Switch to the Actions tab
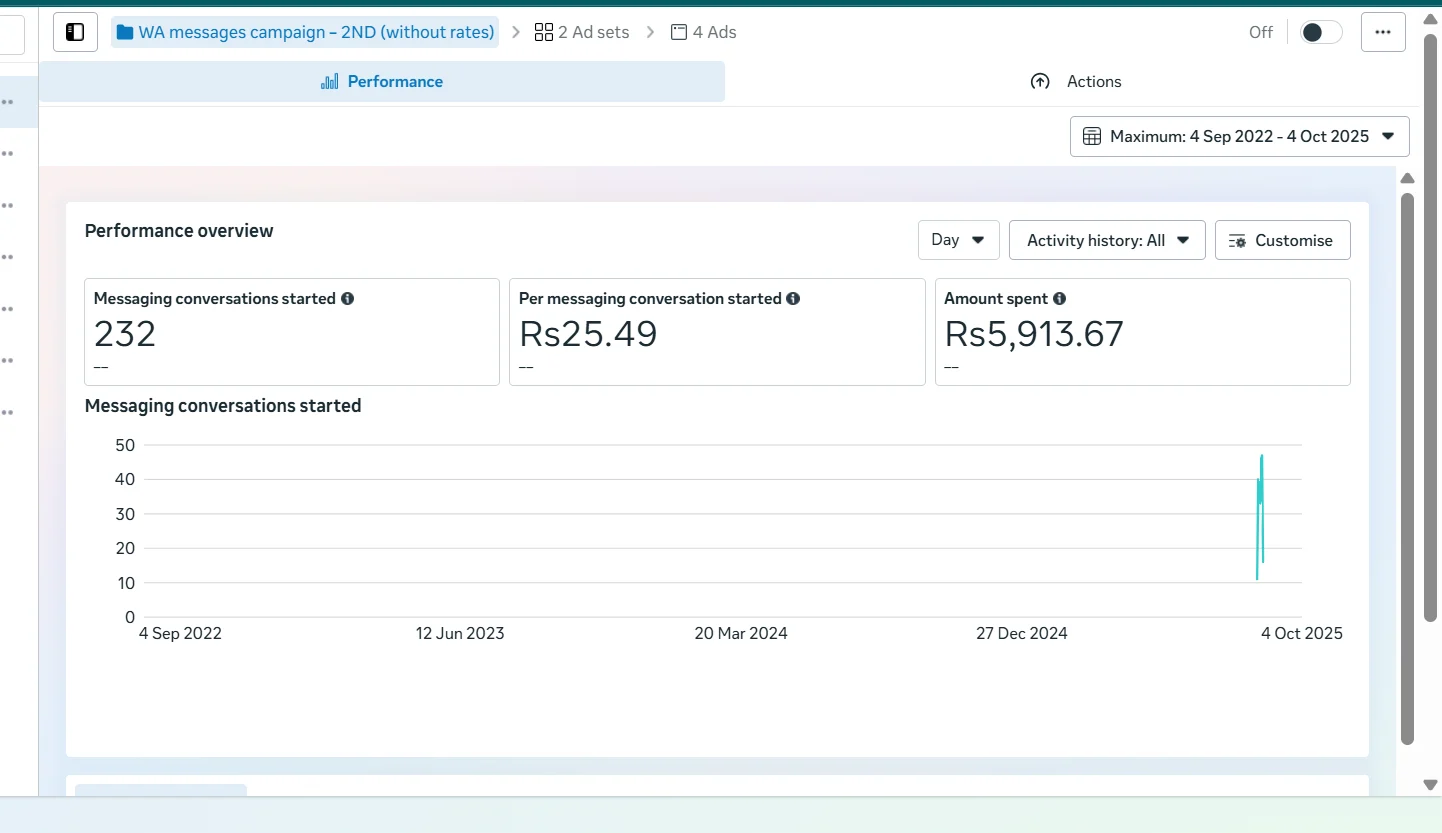 [x=1075, y=82]
